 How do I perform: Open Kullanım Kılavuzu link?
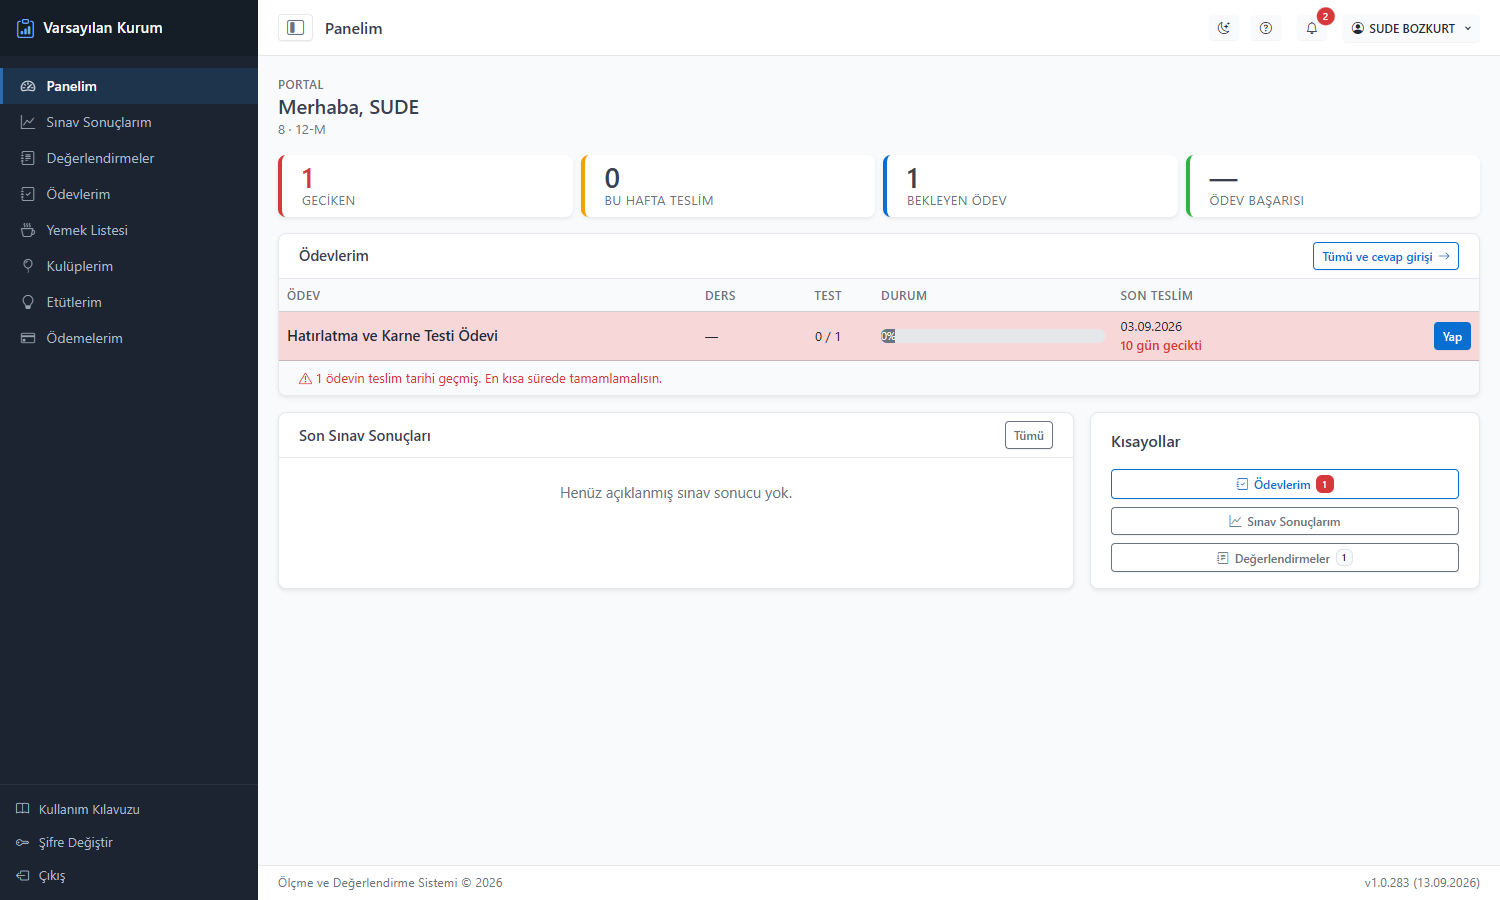click(x=78, y=809)
